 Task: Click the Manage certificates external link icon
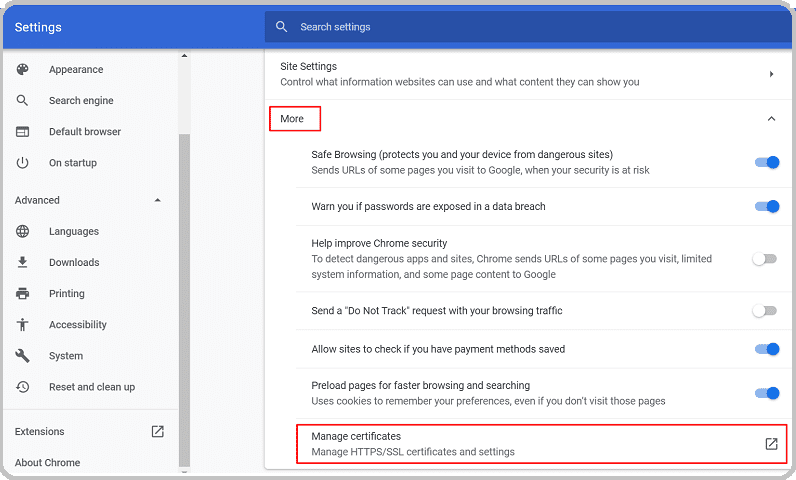771,444
